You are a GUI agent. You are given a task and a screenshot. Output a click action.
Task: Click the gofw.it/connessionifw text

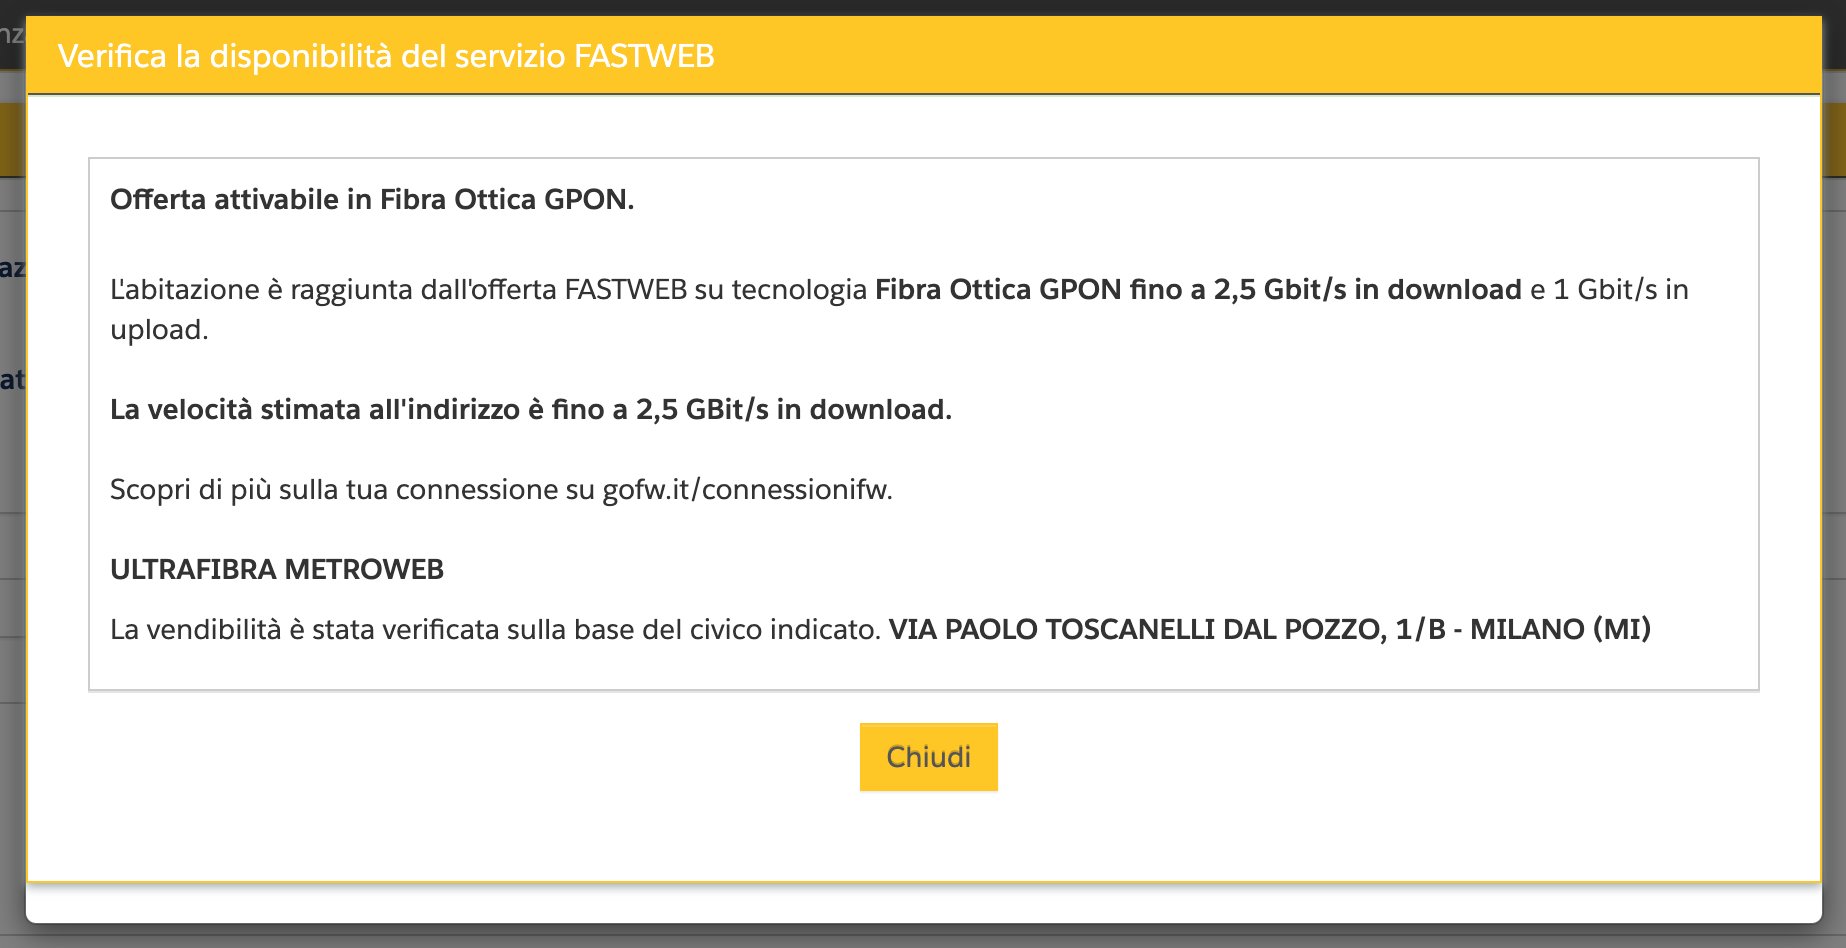pyautogui.click(x=745, y=489)
